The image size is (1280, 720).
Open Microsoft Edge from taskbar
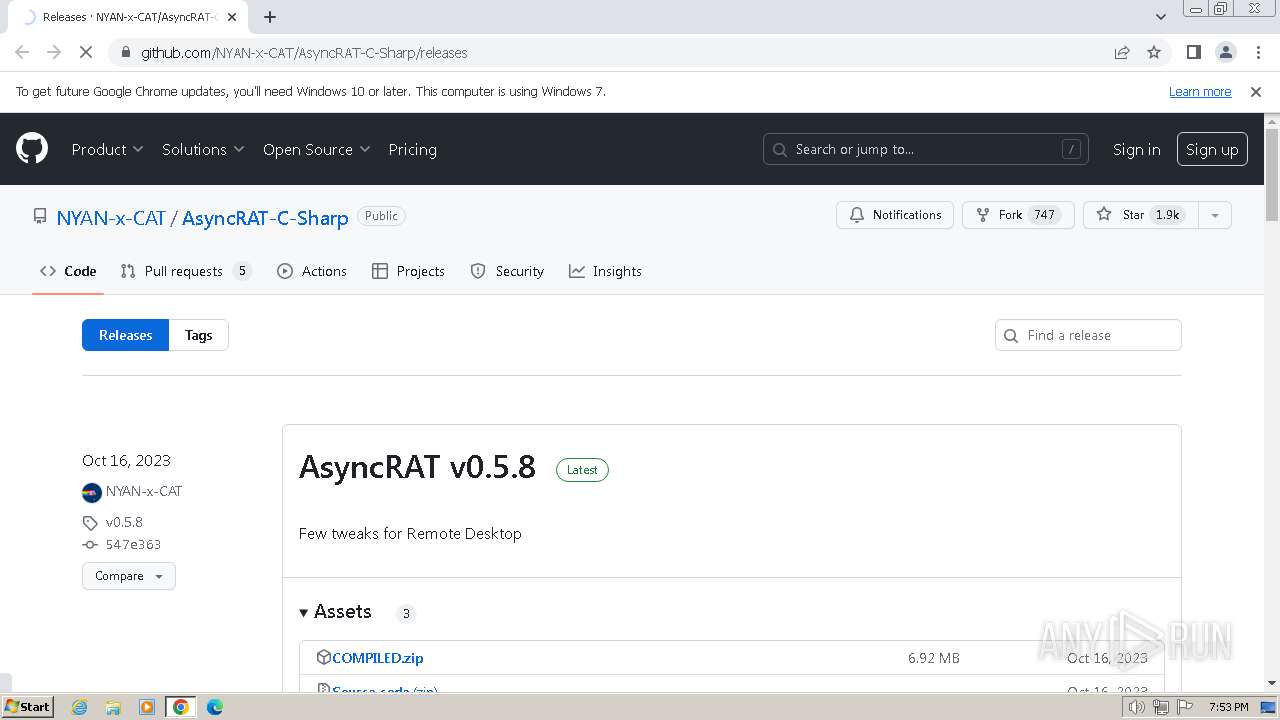pyautogui.click(x=214, y=707)
